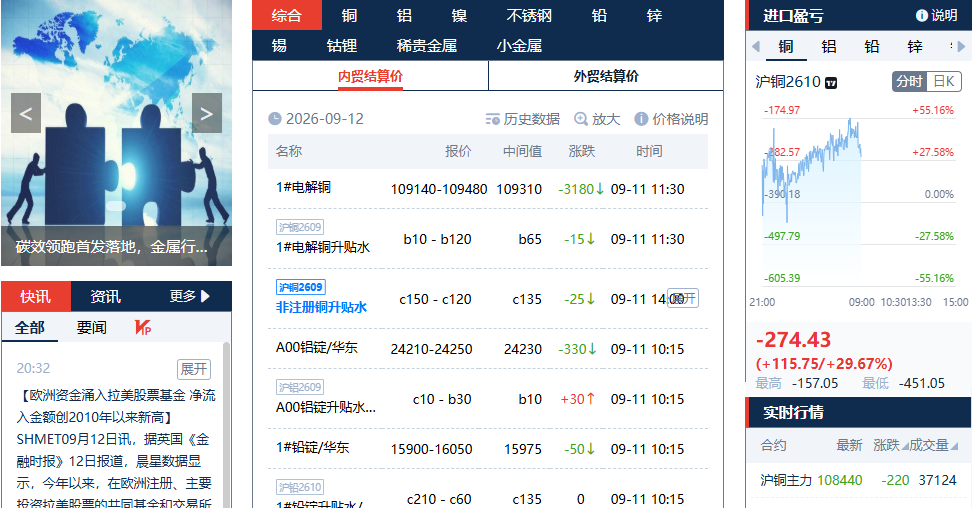Select the 钴锂 category tab

(x=342, y=45)
